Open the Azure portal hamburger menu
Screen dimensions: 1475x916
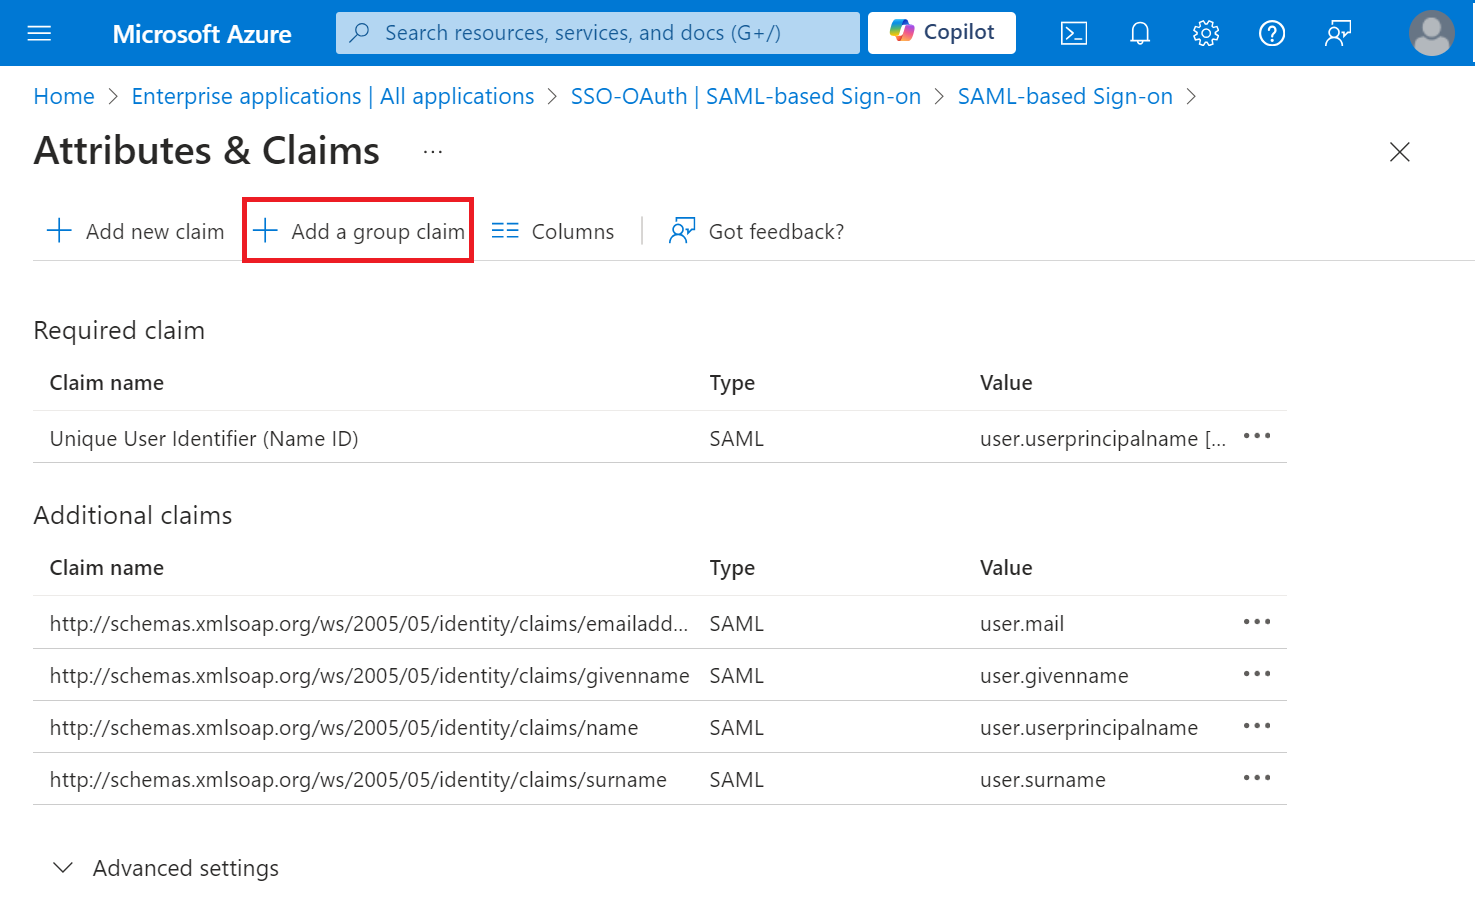click(x=39, y=34)
